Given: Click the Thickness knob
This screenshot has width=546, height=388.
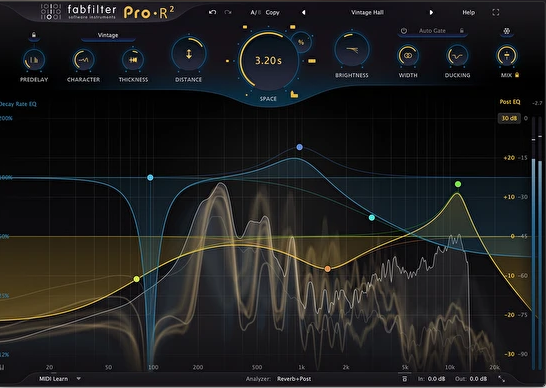Looking at the screenshot, I should pos(133,60).
